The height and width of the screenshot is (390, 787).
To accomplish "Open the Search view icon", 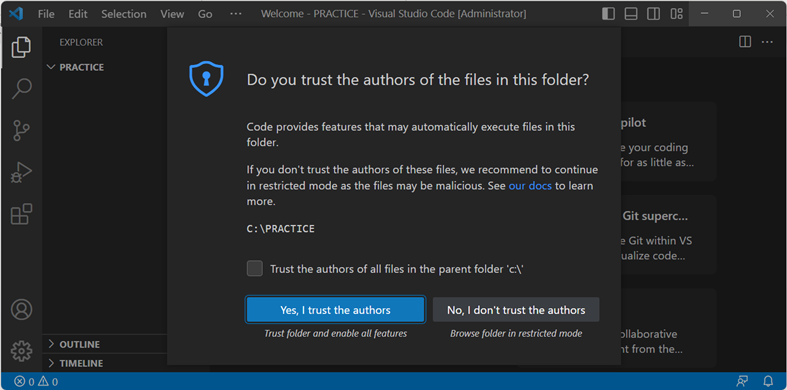I will pyautogui.click(x=21, y=89).
